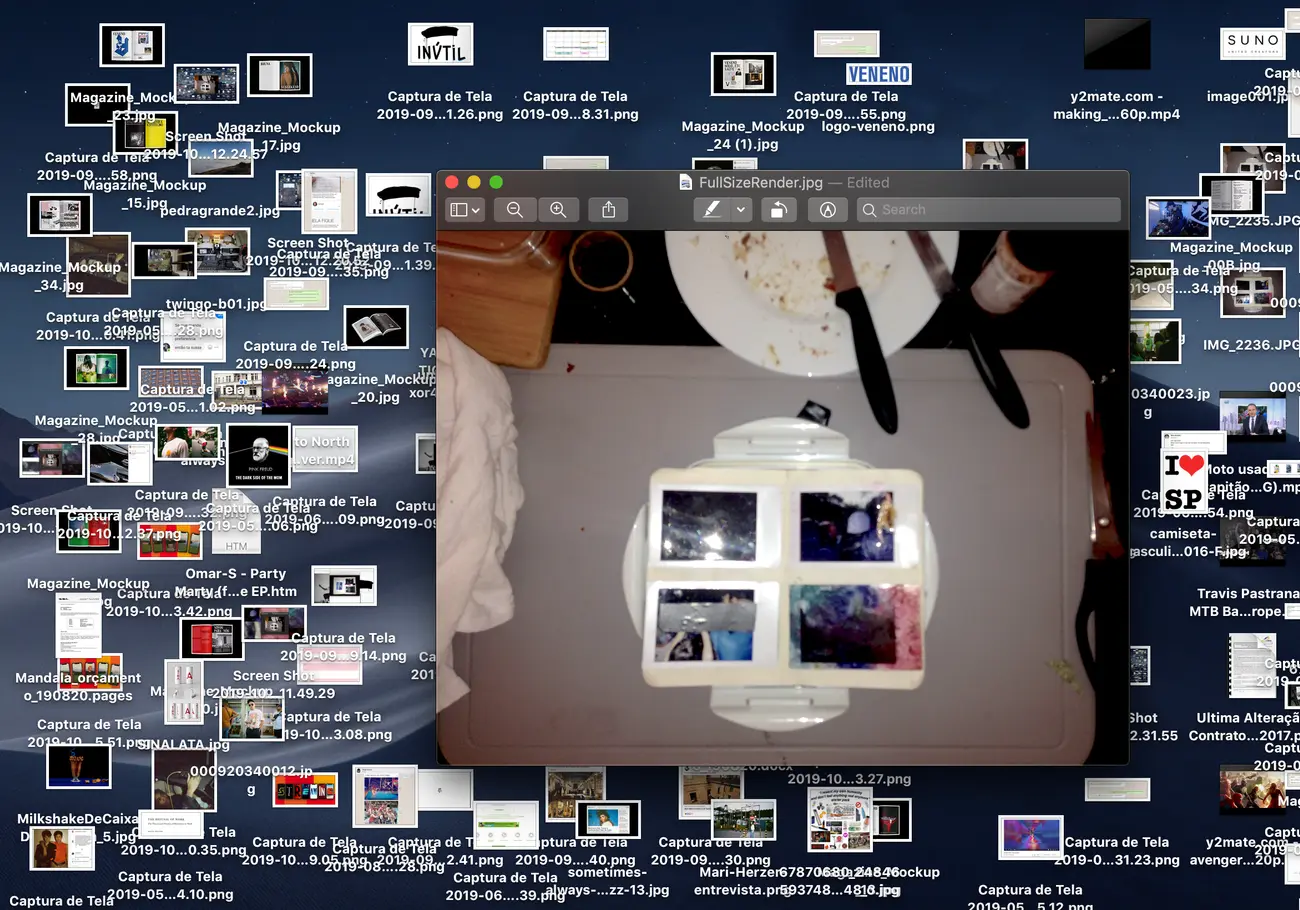This screenshot has width=1300, height=910.
Task: Select the logo-veneno.png desktop file
Action: click(x=878, y=75)
